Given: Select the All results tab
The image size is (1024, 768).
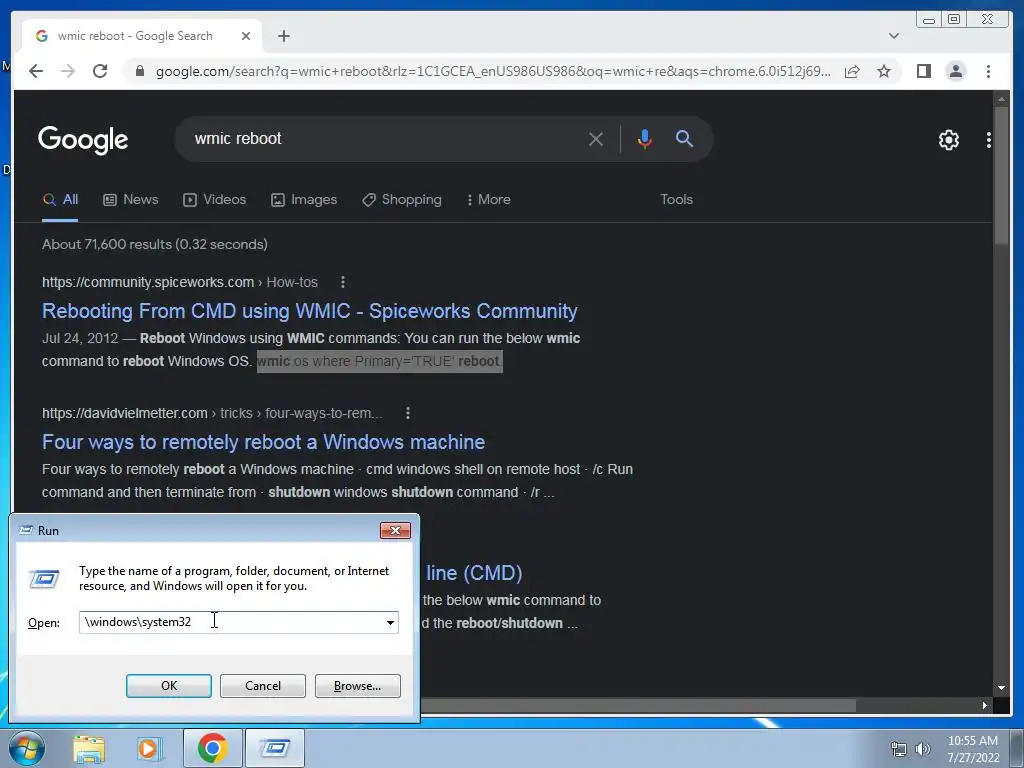Looking at the screenshot, I should pyautogui.click(x=60, y=200).
